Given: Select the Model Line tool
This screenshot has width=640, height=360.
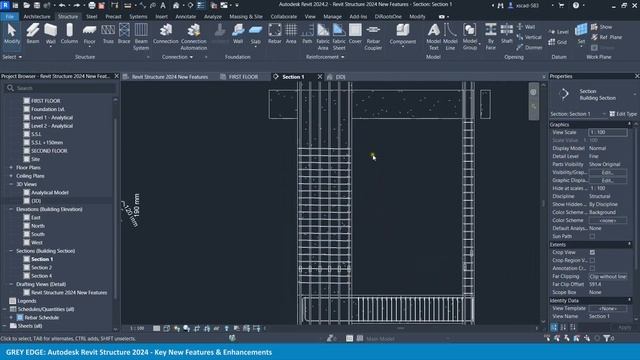Looking at the screenshot, I should (450, 36).
